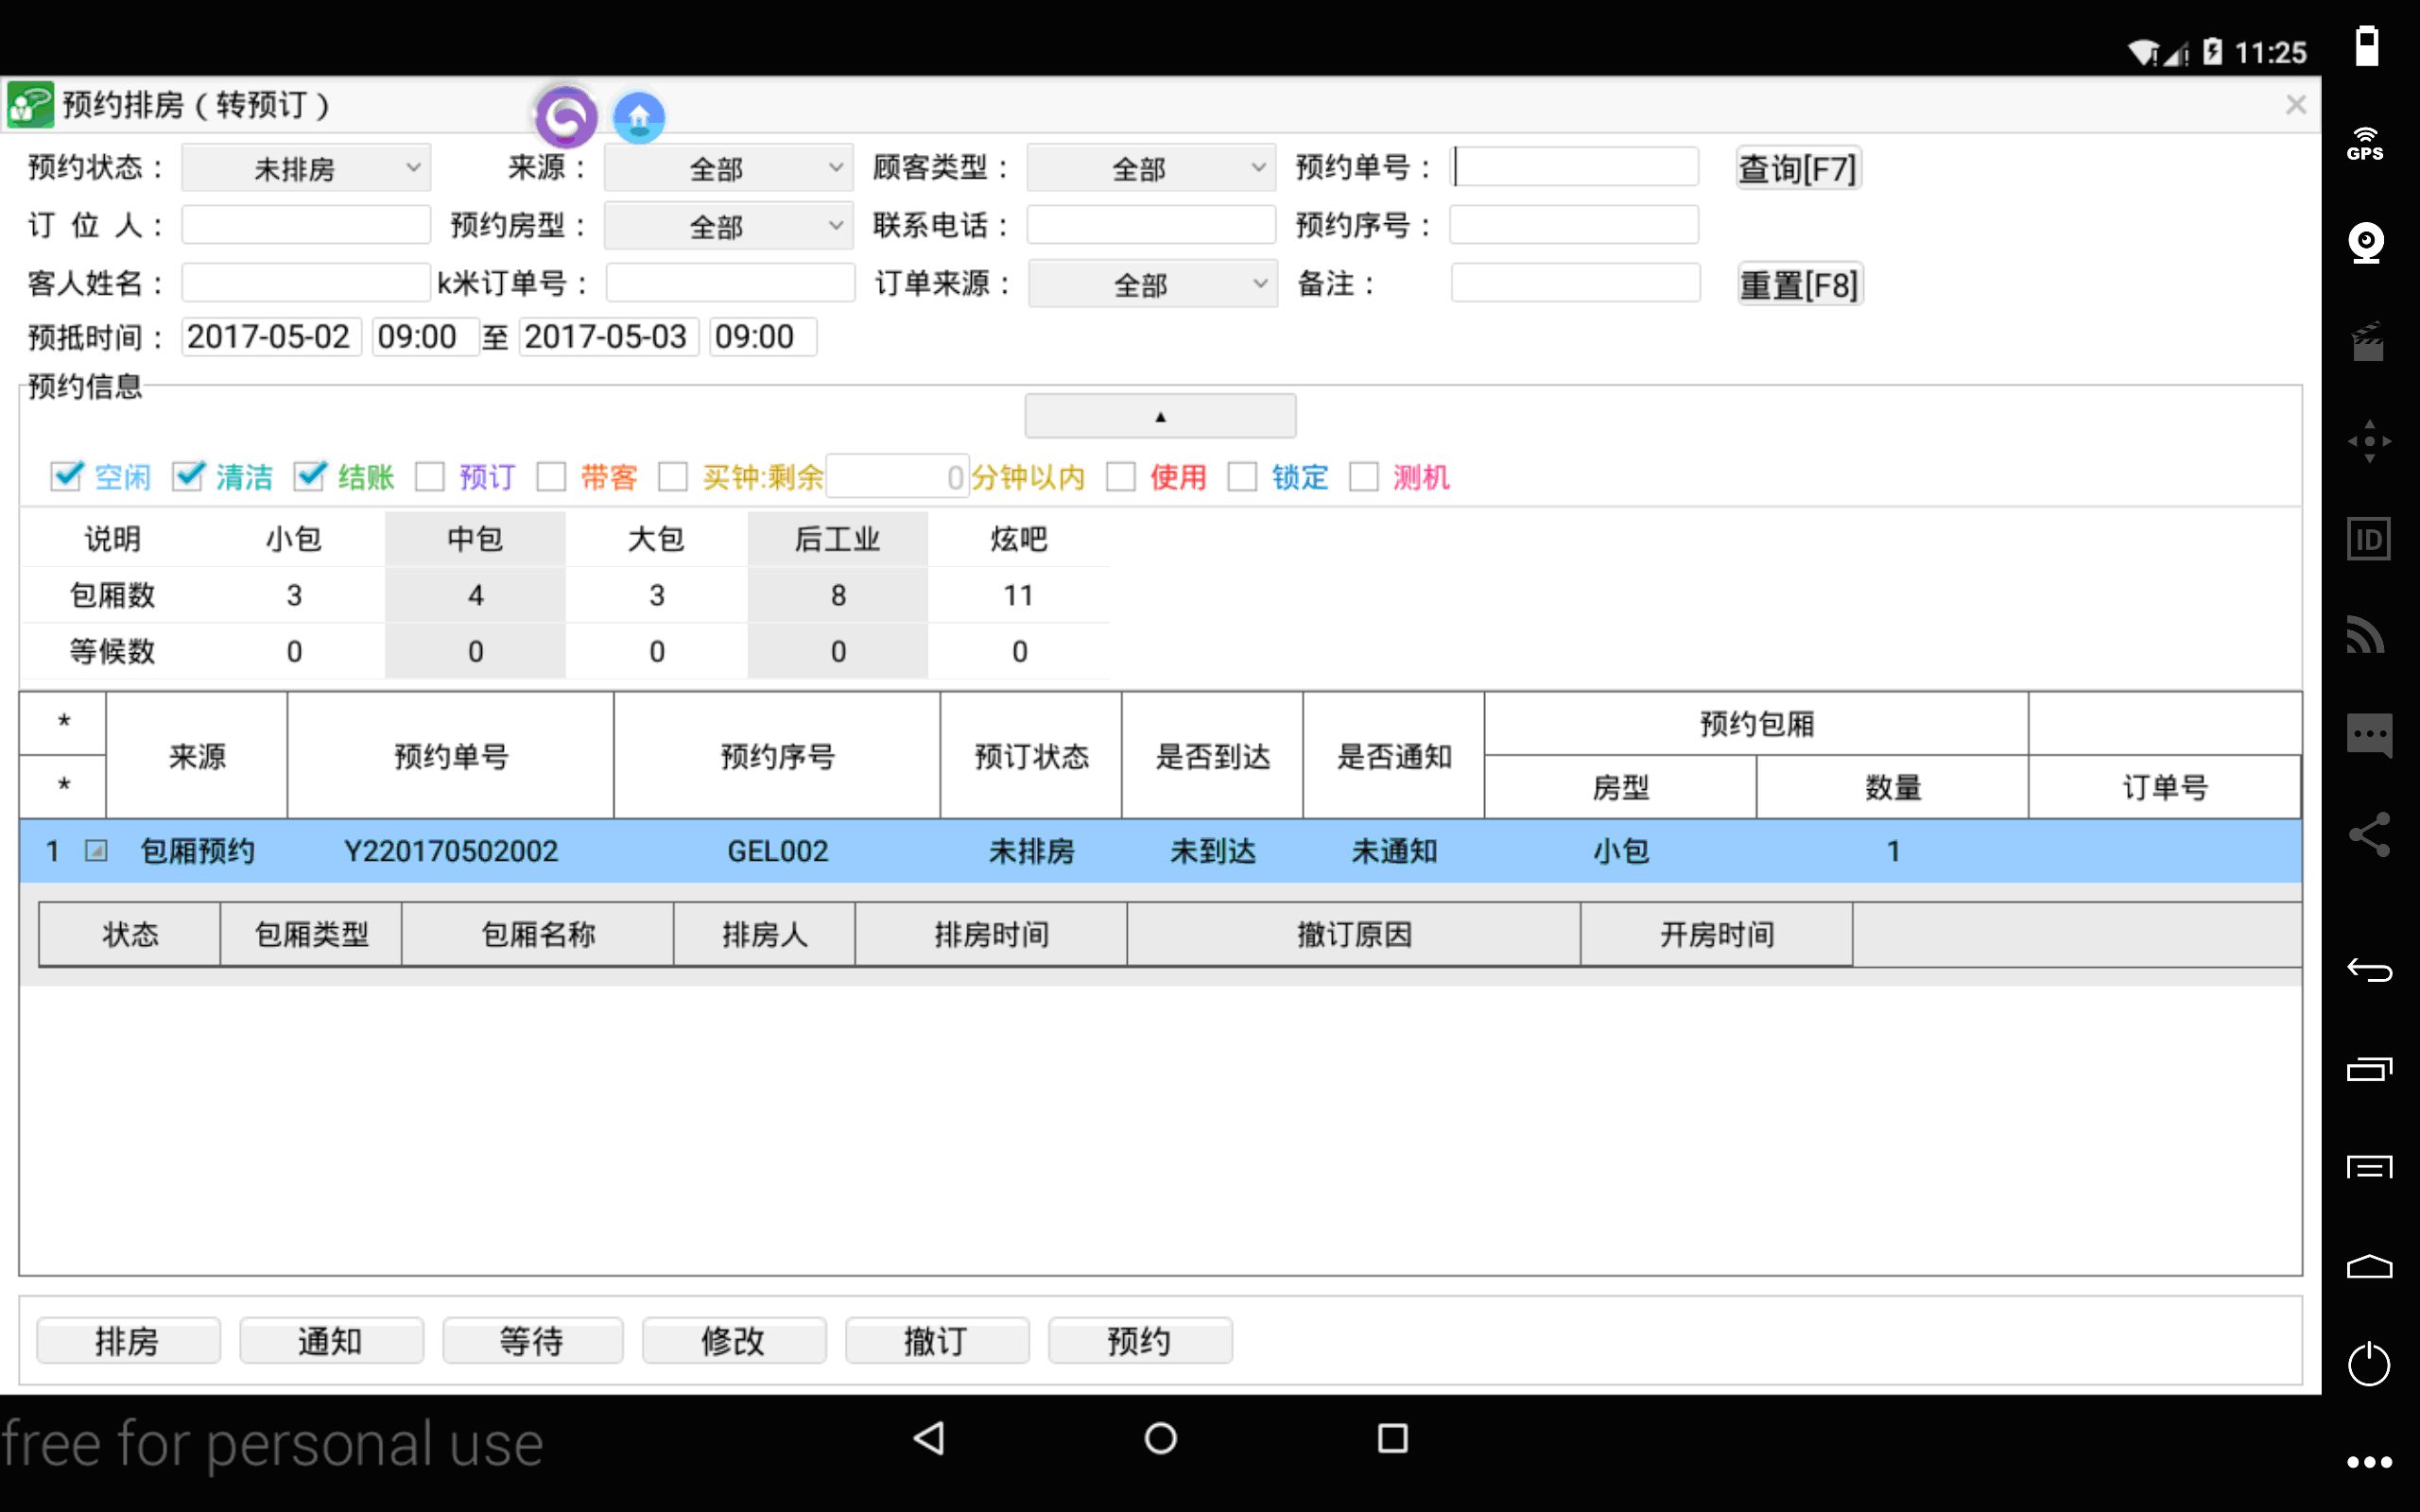Tap the emulator power button icon
The image size is (2420, 1512).
pos(2368,1364)
